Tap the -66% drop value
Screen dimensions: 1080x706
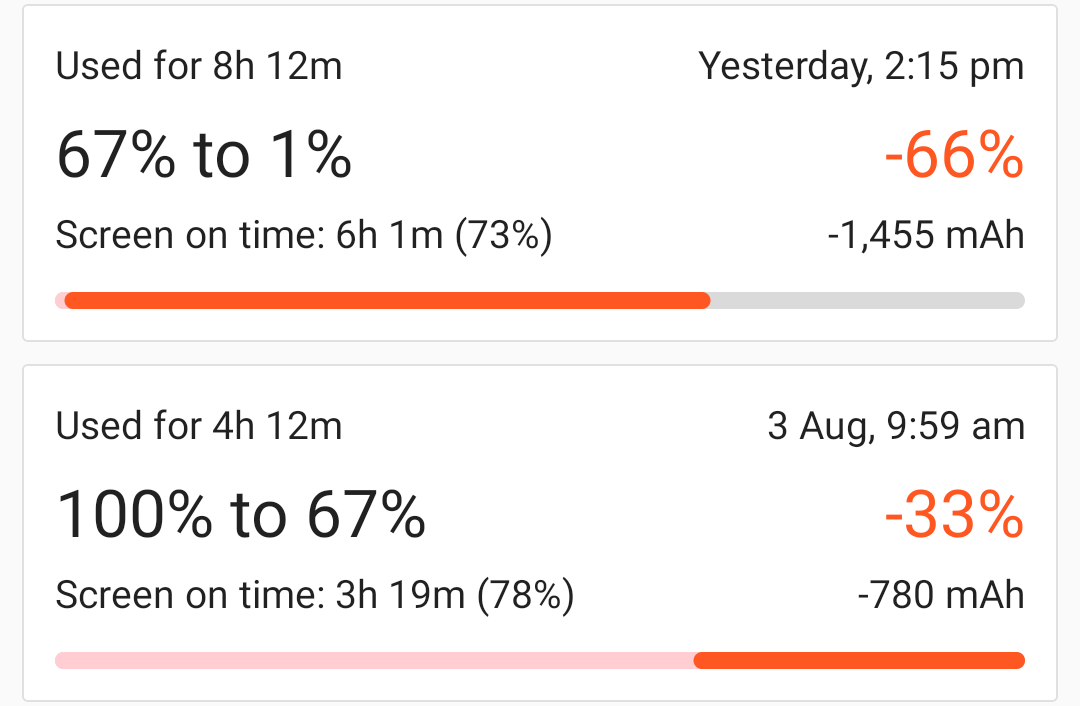pyautogui.click(x=954, y=156)
